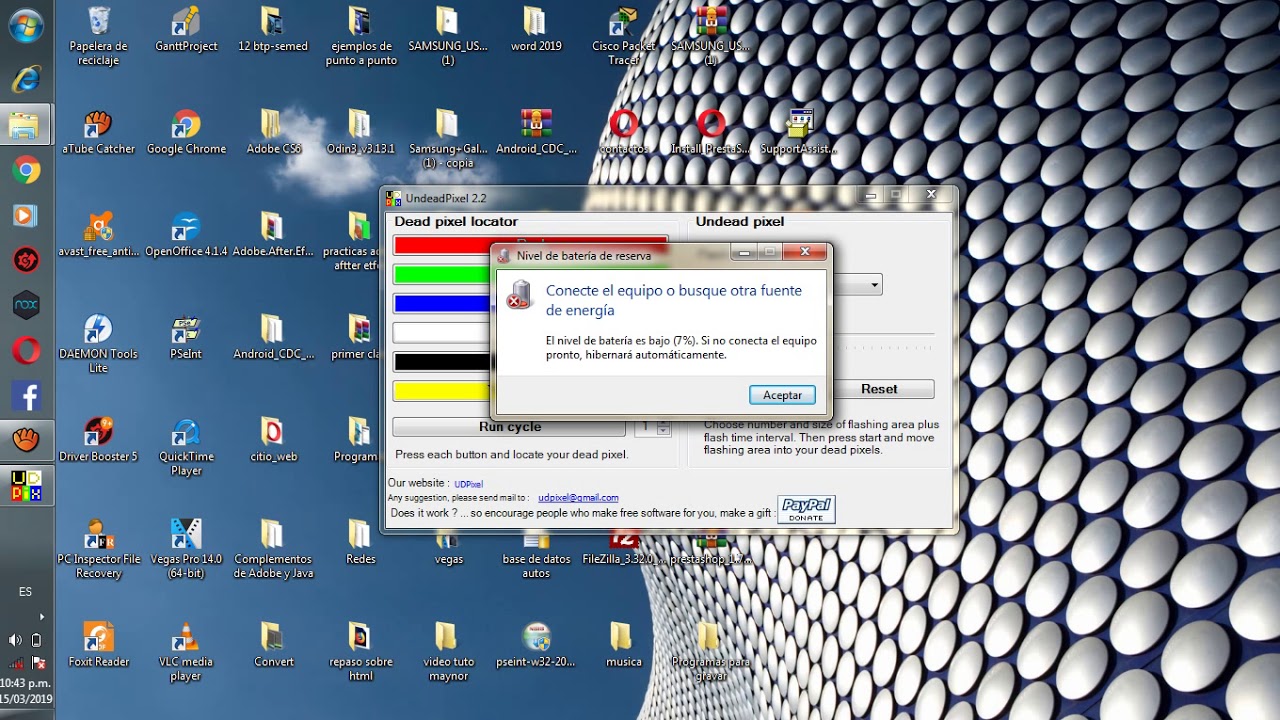1280x720 pixels.
Task: Open Windows Explorer in the taskbar
Action: click(x=26, y=125)
